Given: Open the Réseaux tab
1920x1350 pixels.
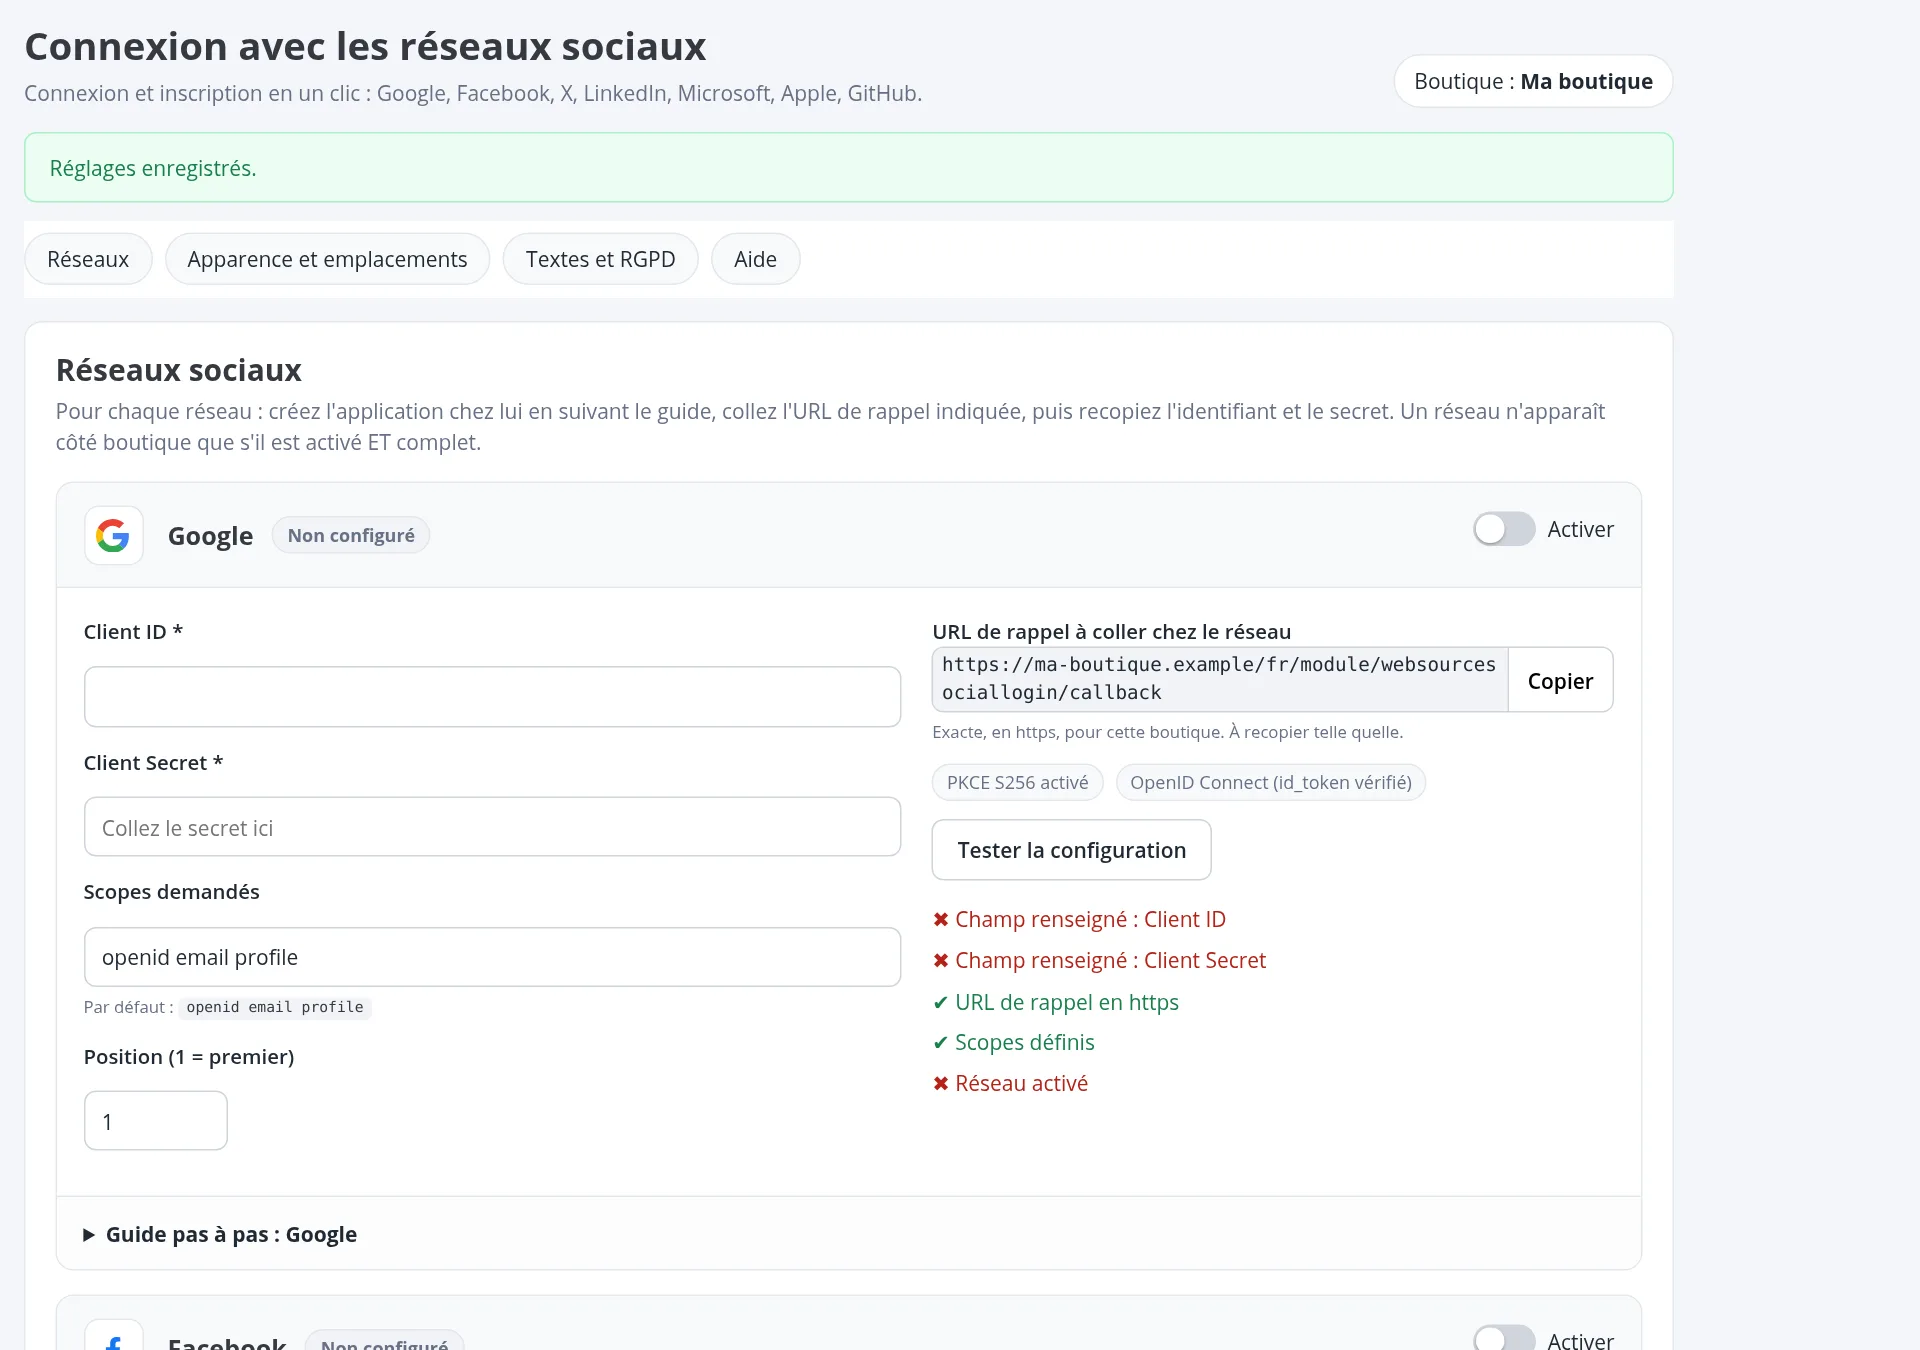Looking at the screenshot, I should tap(88, 259).
